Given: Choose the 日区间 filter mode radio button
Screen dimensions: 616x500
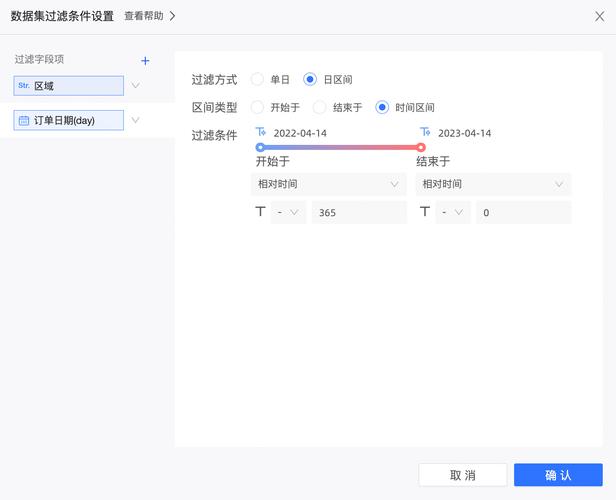Looking at the screenshot, I should pyautogui.click(x=310, y=79).
